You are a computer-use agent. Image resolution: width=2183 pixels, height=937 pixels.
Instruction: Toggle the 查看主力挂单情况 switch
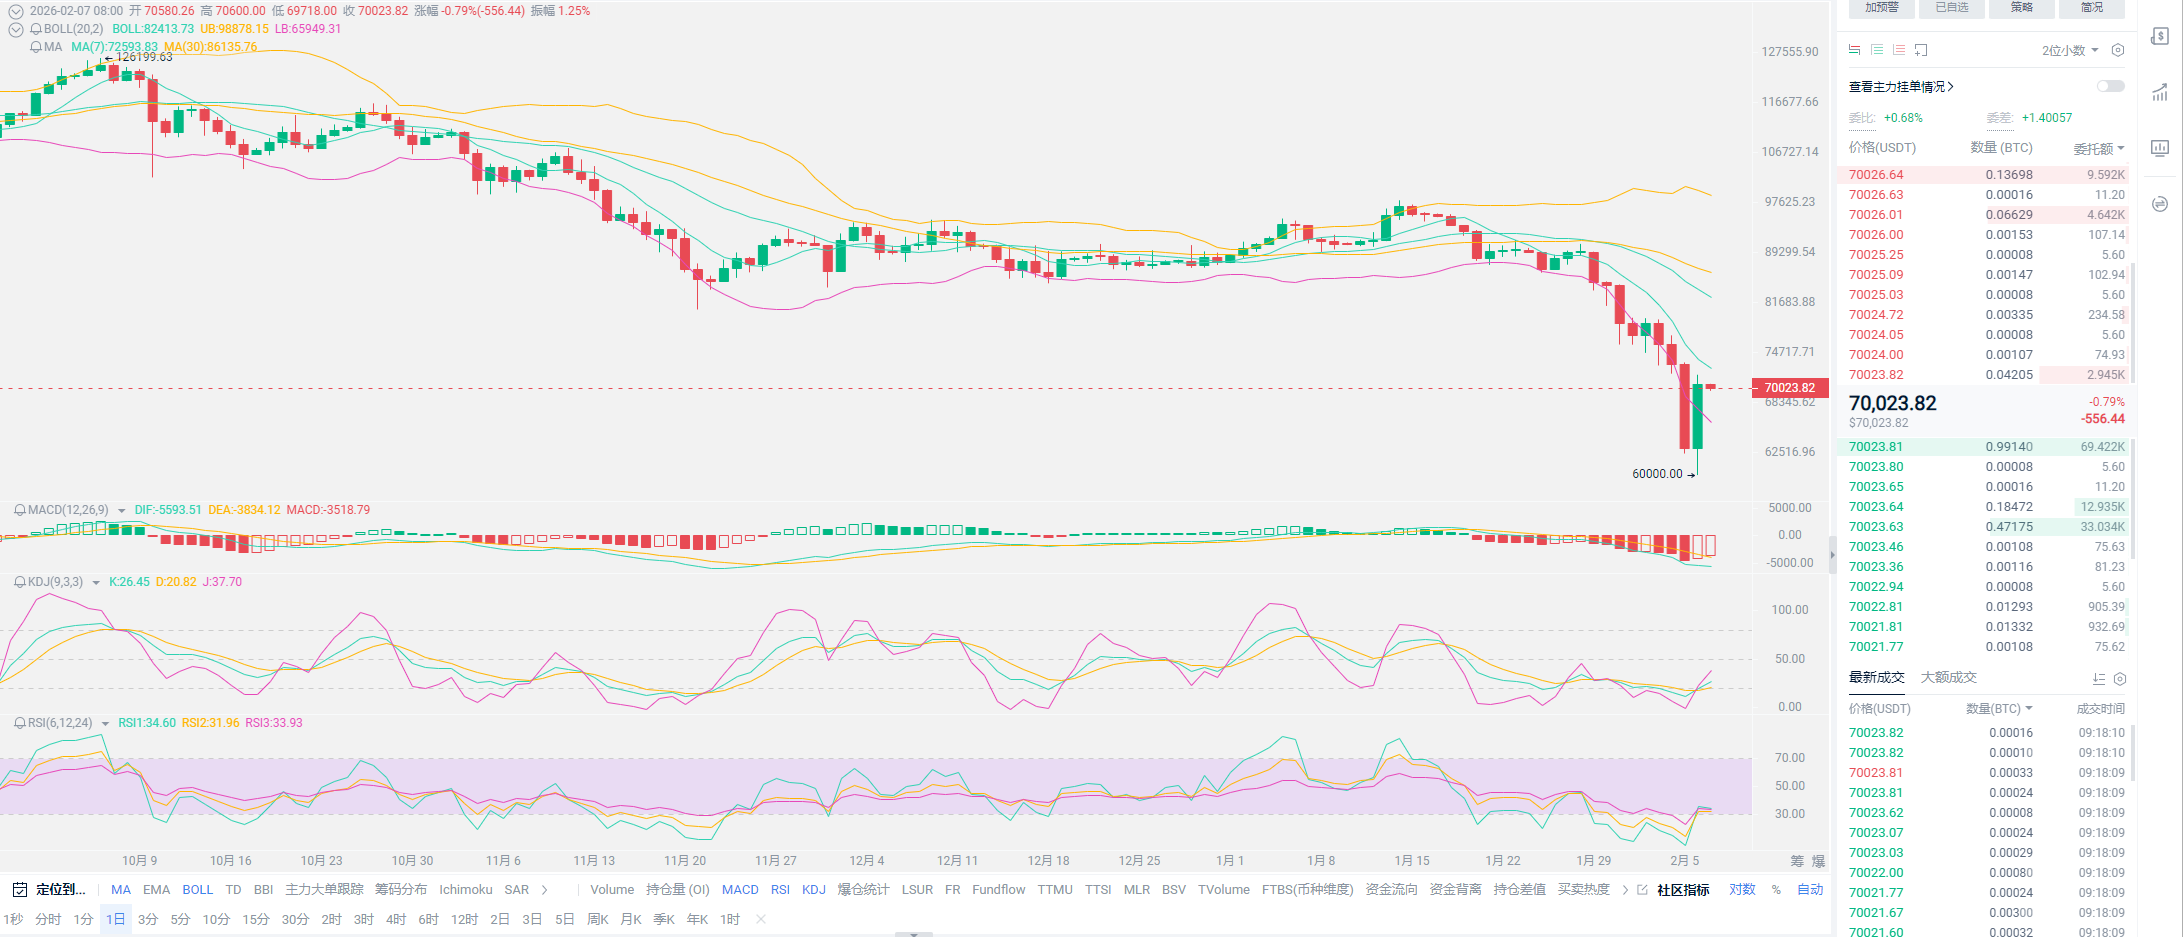pyautogui.click(x=2110, y=86)
